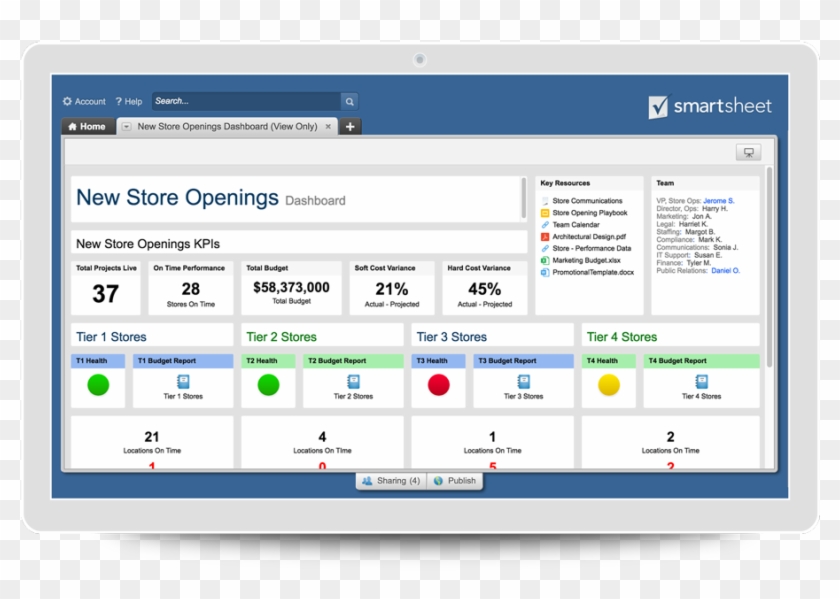Click into the Search field

pyautogui.click(x=245, y=101)
